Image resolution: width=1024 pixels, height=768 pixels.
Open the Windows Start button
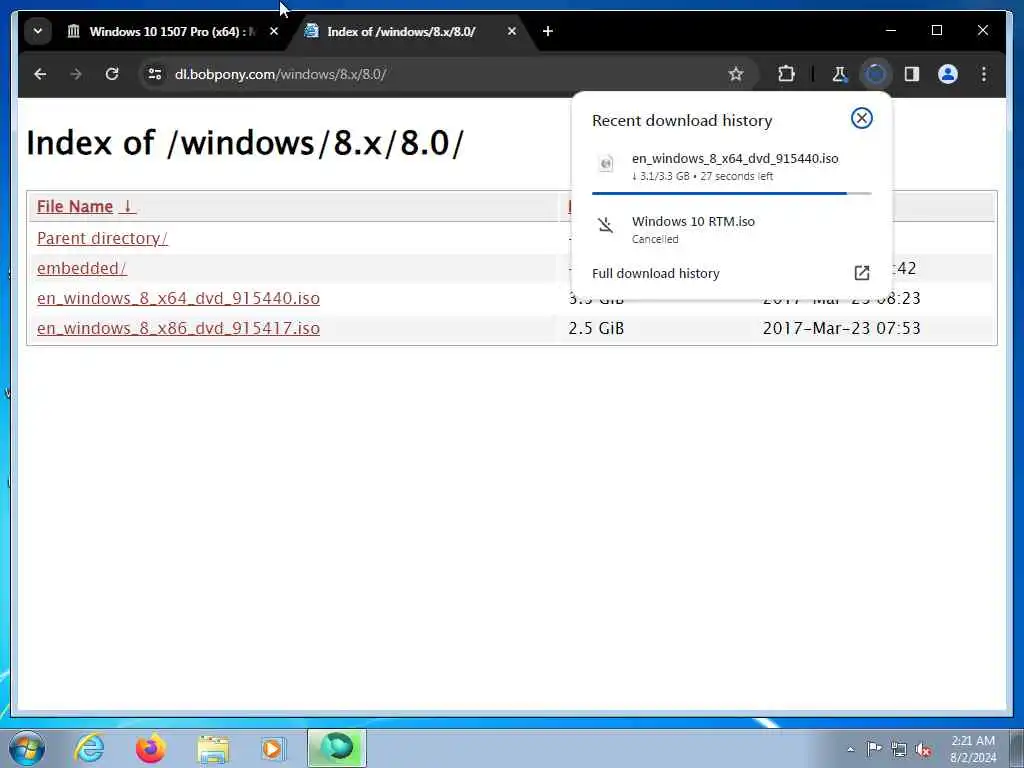[x=27, y=748]
